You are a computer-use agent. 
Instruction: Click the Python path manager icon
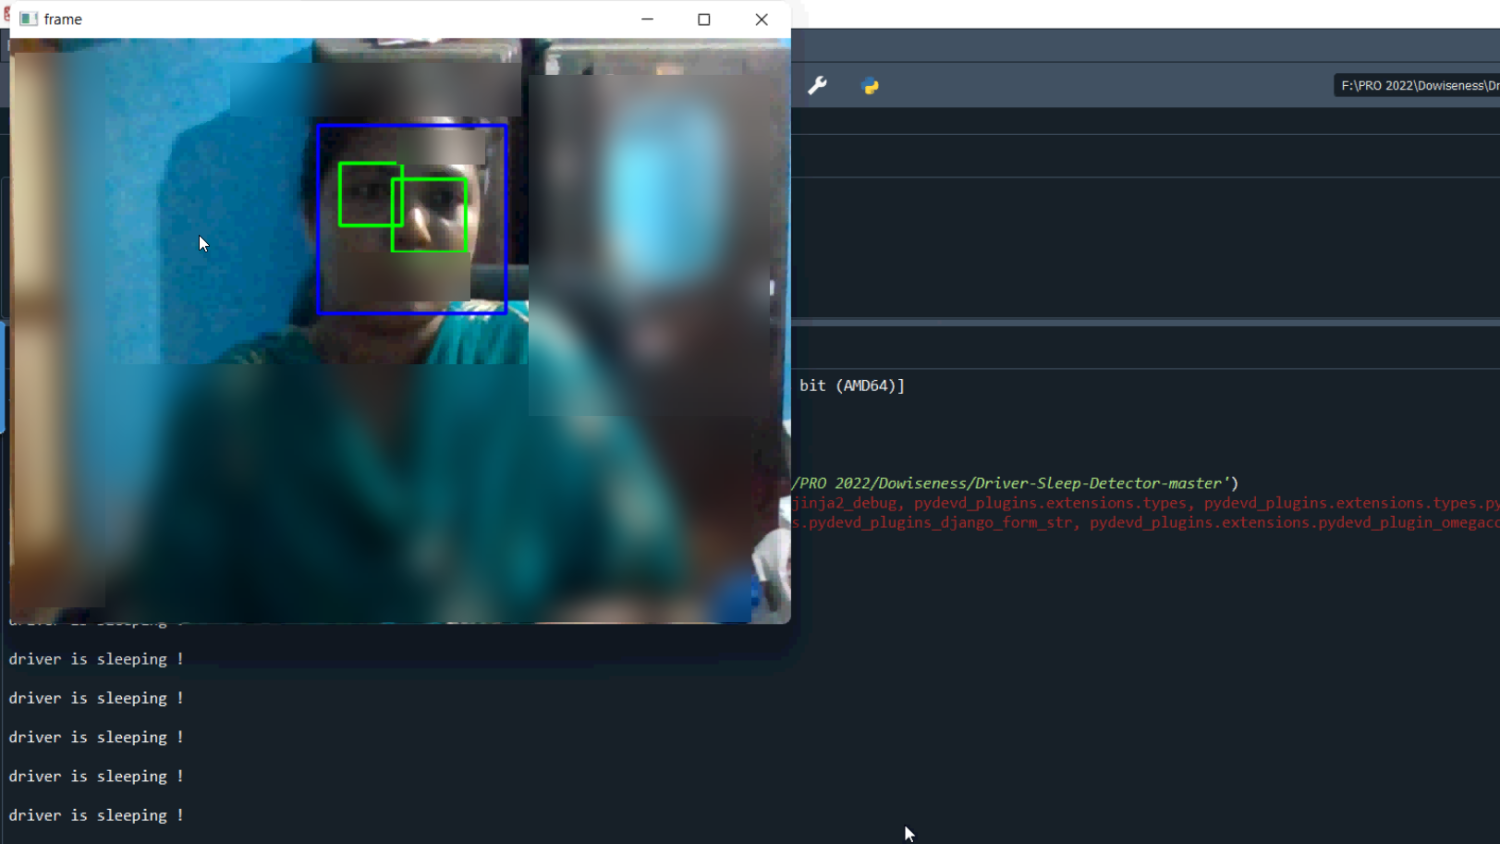[x=870, y=86]
